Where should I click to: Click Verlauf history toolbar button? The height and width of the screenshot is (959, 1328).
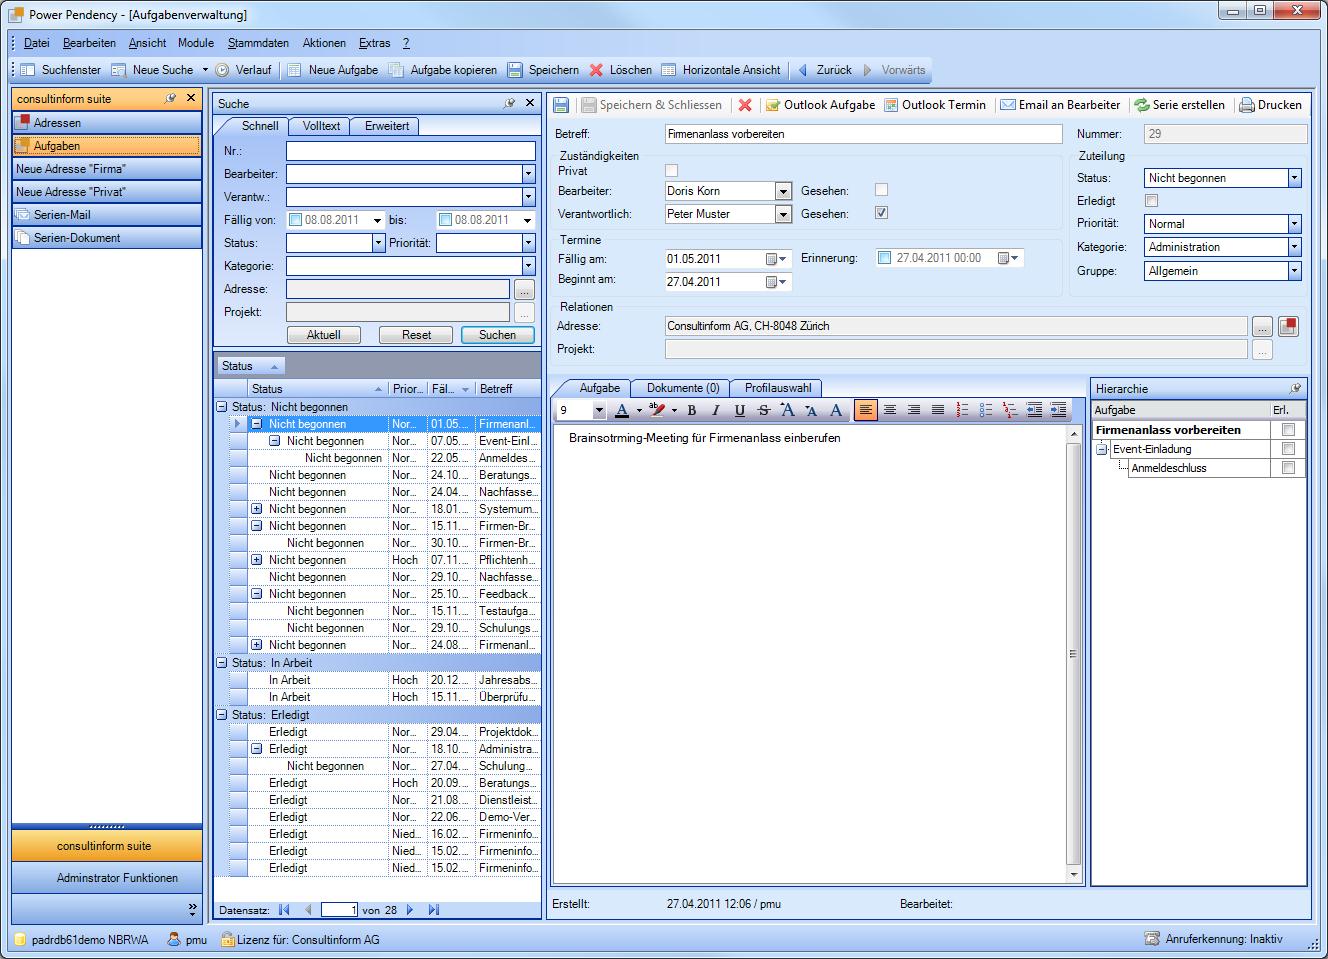click(x=243, y=70)
